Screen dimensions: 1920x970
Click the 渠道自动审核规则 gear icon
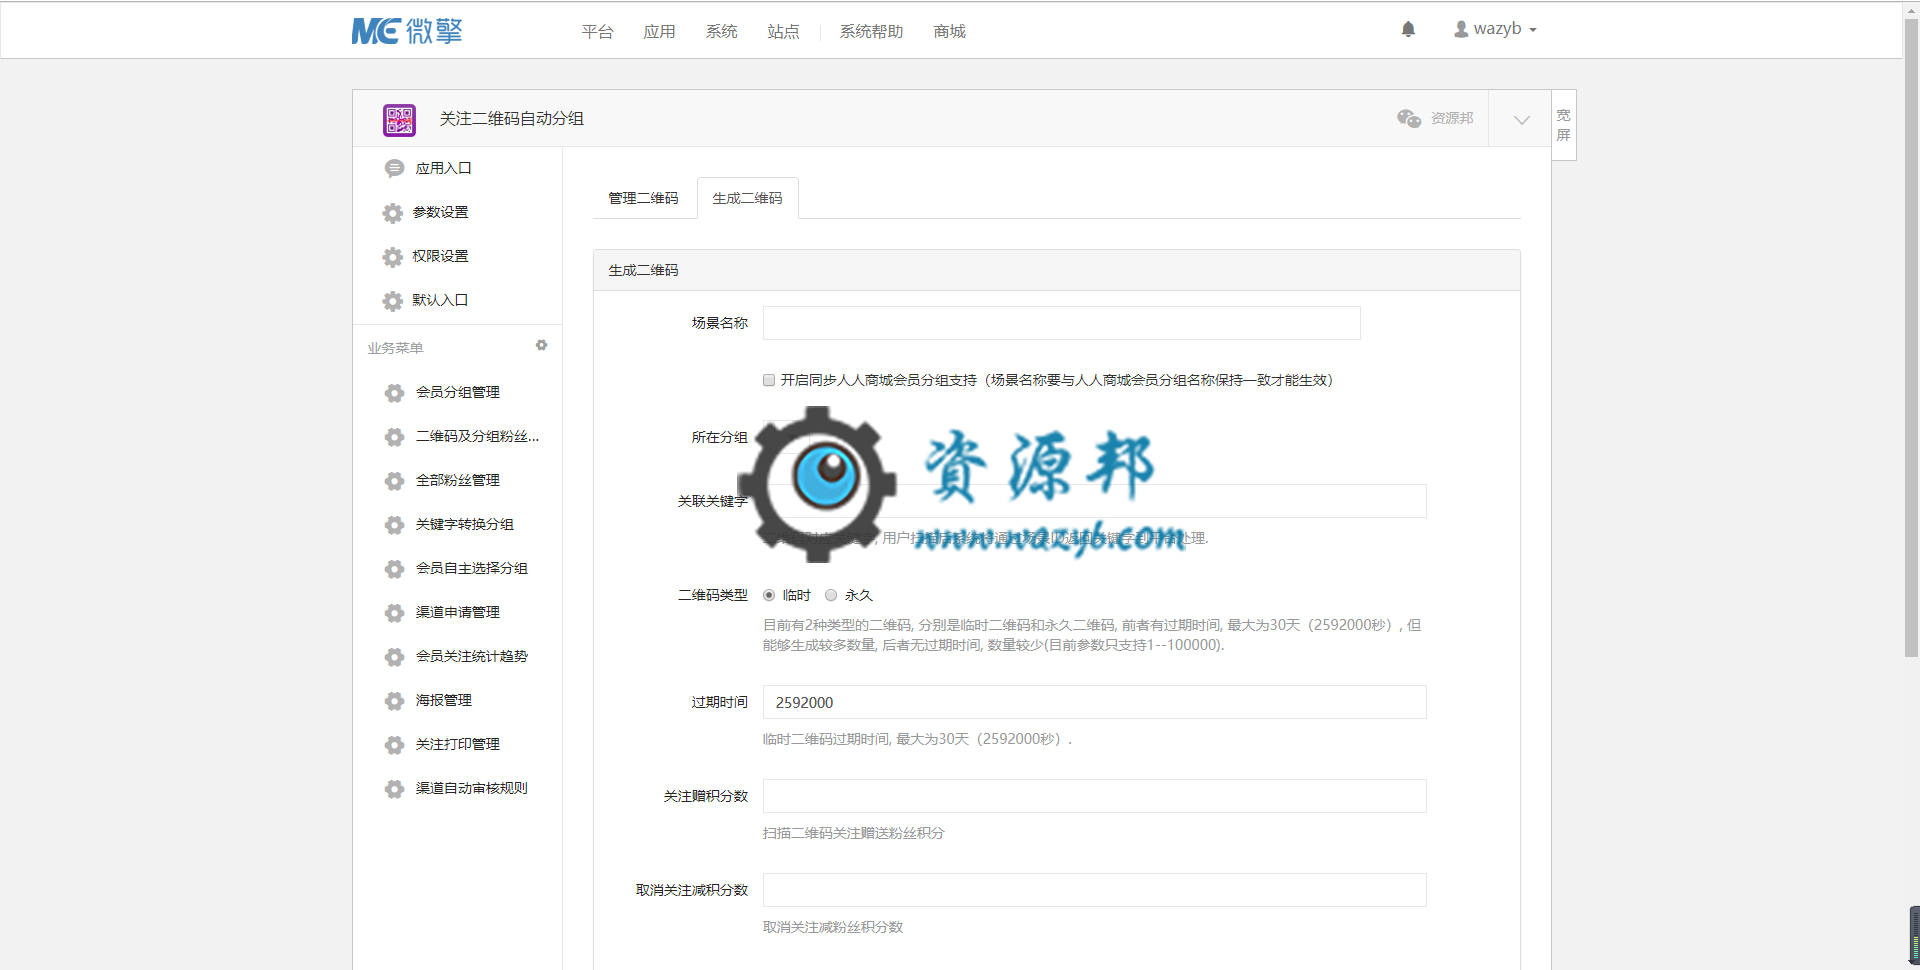(x=394, y=788)
